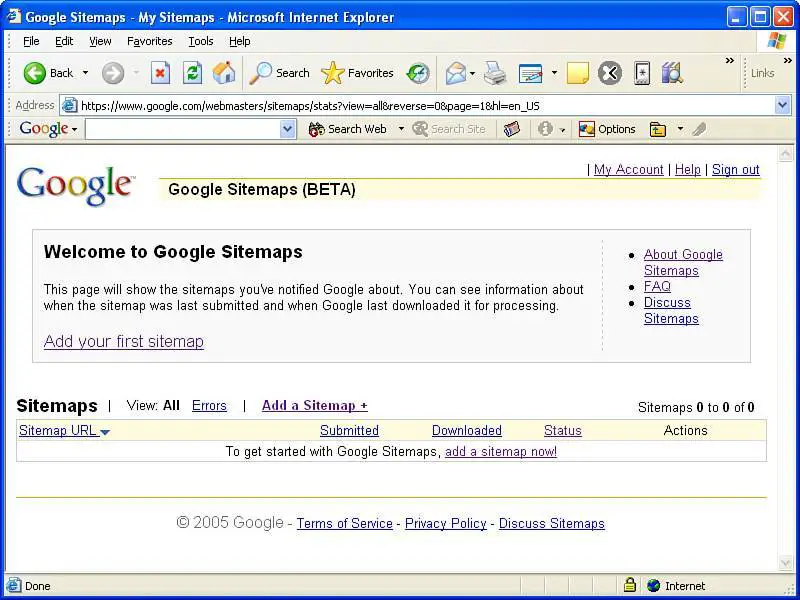Click the add a sitemap now! link

point(501,452)
